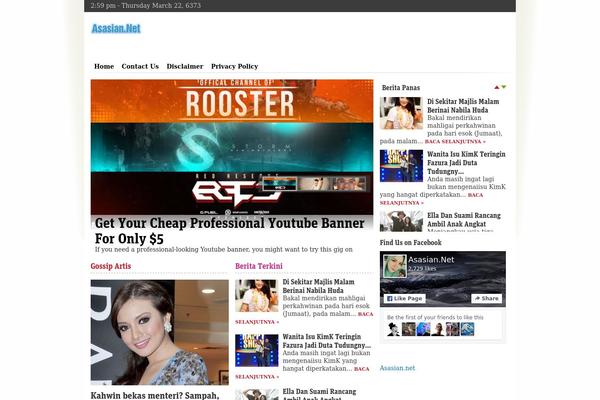Screen dimensions: 600x400
Task: Open the Asasian.Net site logo
Action: pos(116,28)
